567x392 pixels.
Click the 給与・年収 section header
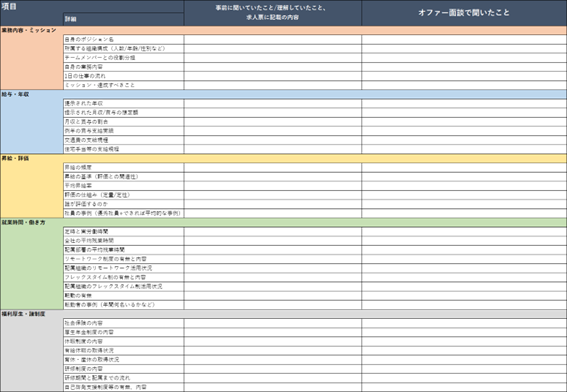(x=15, y=94)
